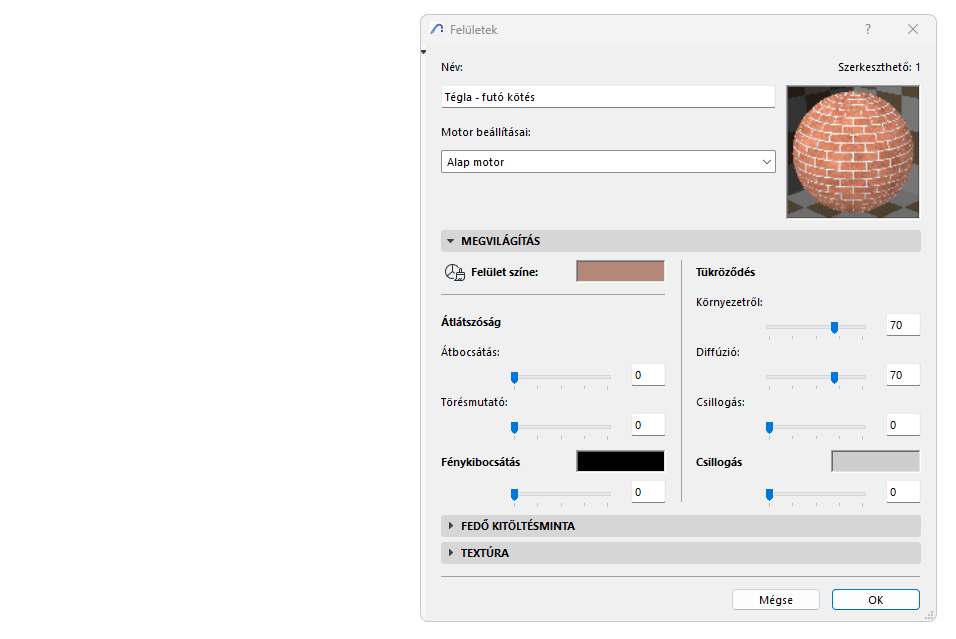Click the Felületek dialog title bar icon
Viewport: 956px width, 639px height.
click(436, 29)
